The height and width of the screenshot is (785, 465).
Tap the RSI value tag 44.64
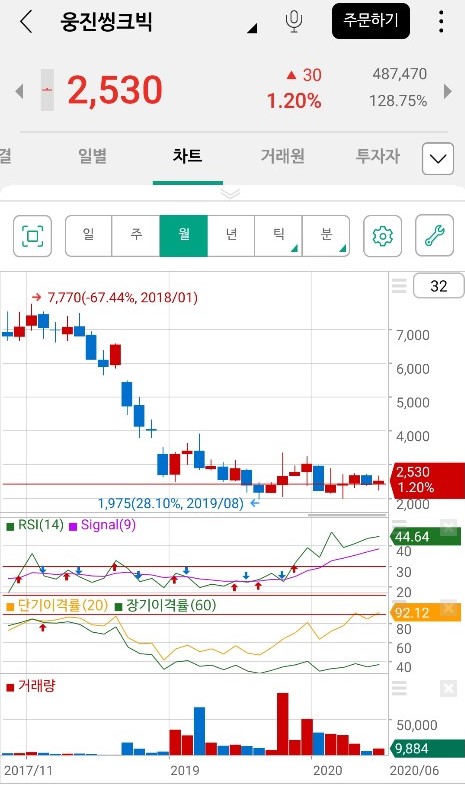[x=425, y=537]
